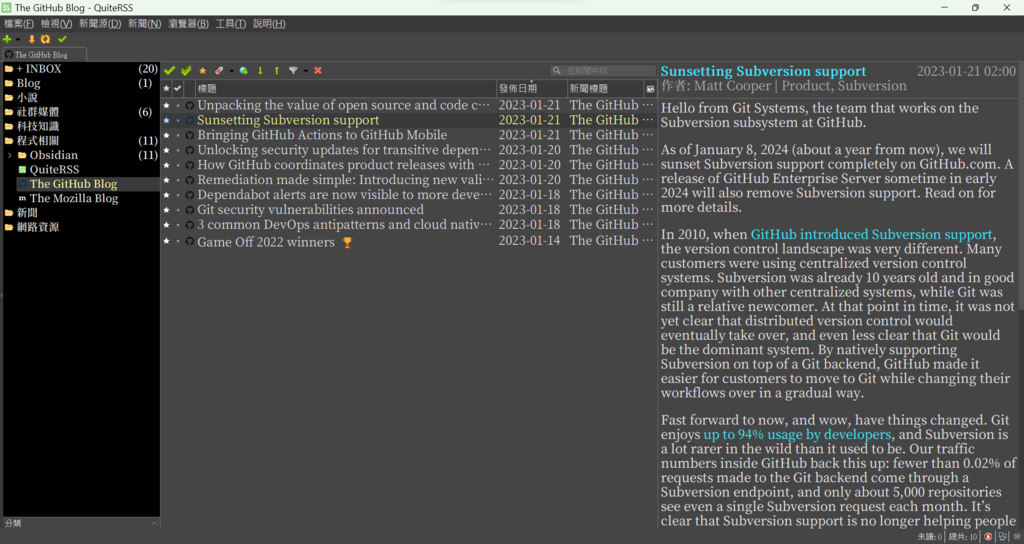Viewport: 1024px width, 544px height.
Task: Select The GitHub Blog tab
Action: click(x=44, y=55)
